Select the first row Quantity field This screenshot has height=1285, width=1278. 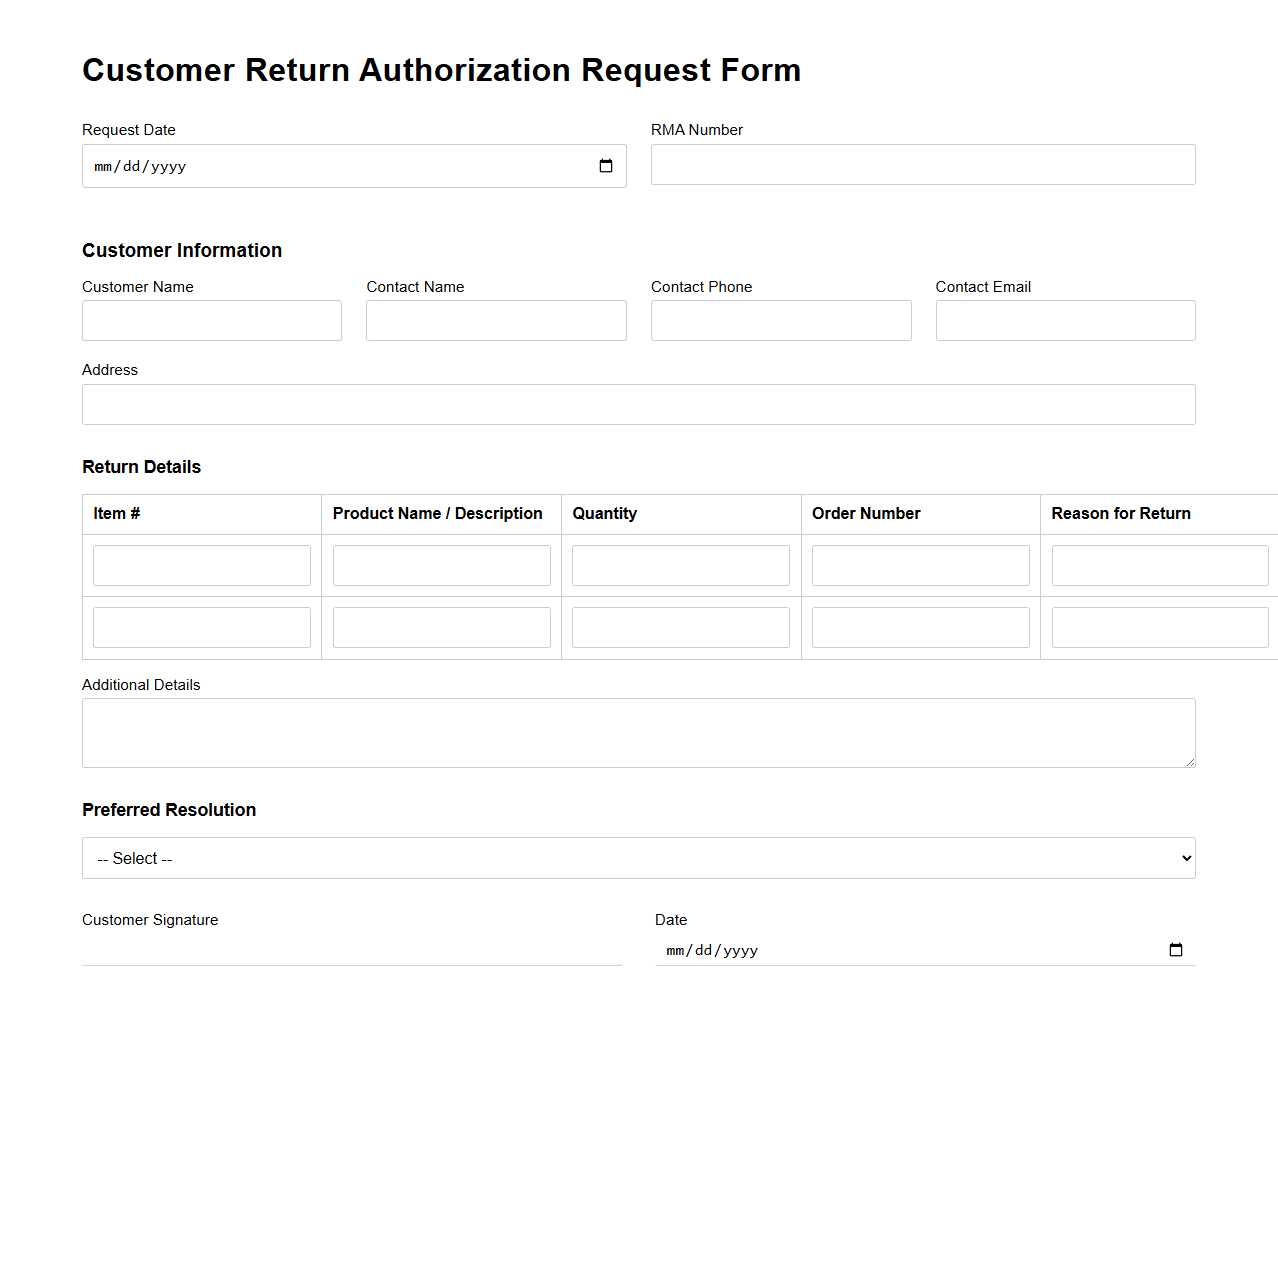pos(680,565)
